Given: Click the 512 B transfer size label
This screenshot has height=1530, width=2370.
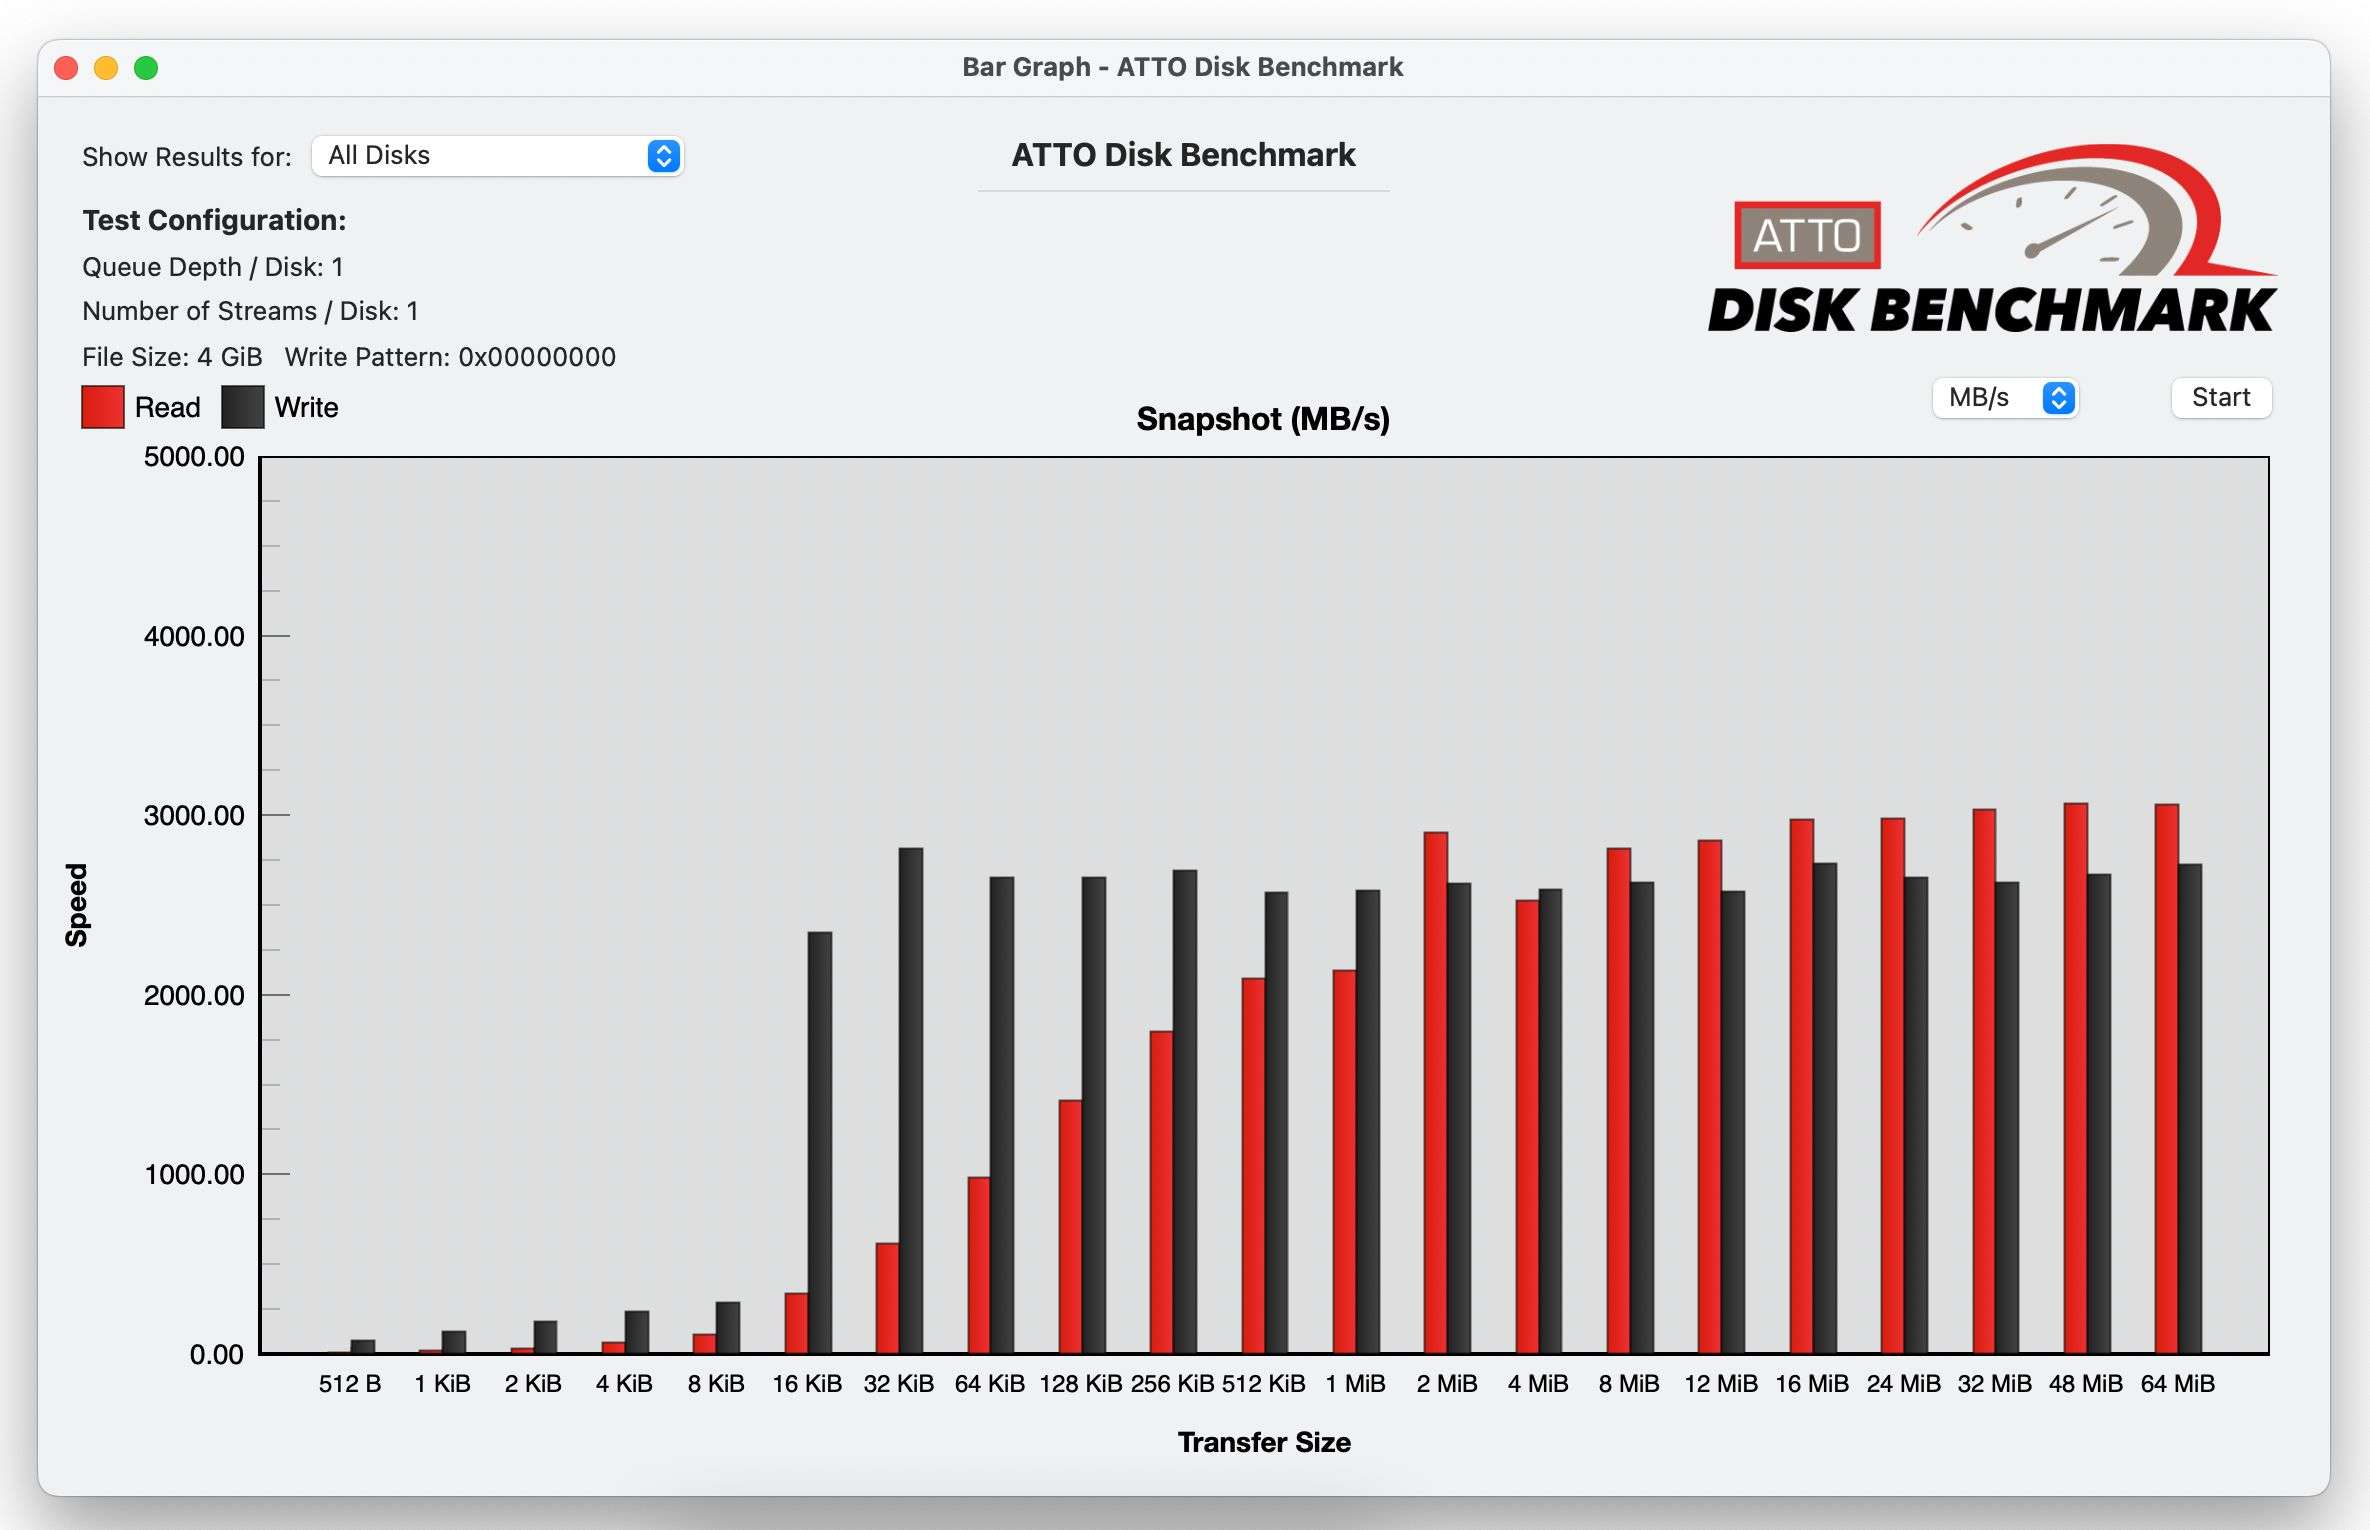Looking at the screenshot, I should point(350,1384).
